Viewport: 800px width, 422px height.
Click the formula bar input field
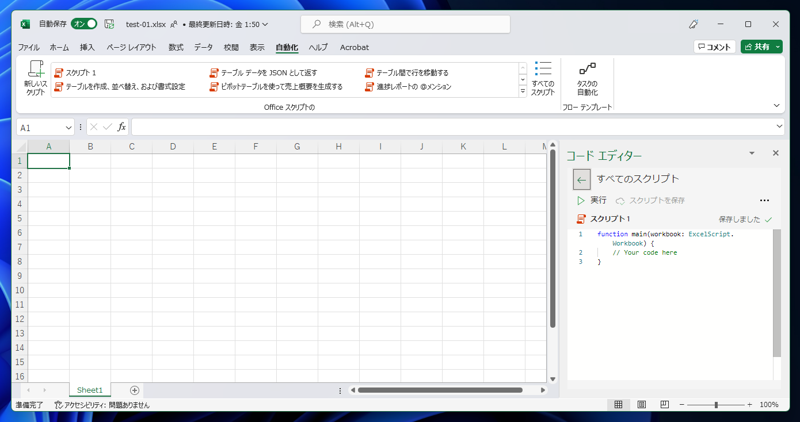coord(453,127)
